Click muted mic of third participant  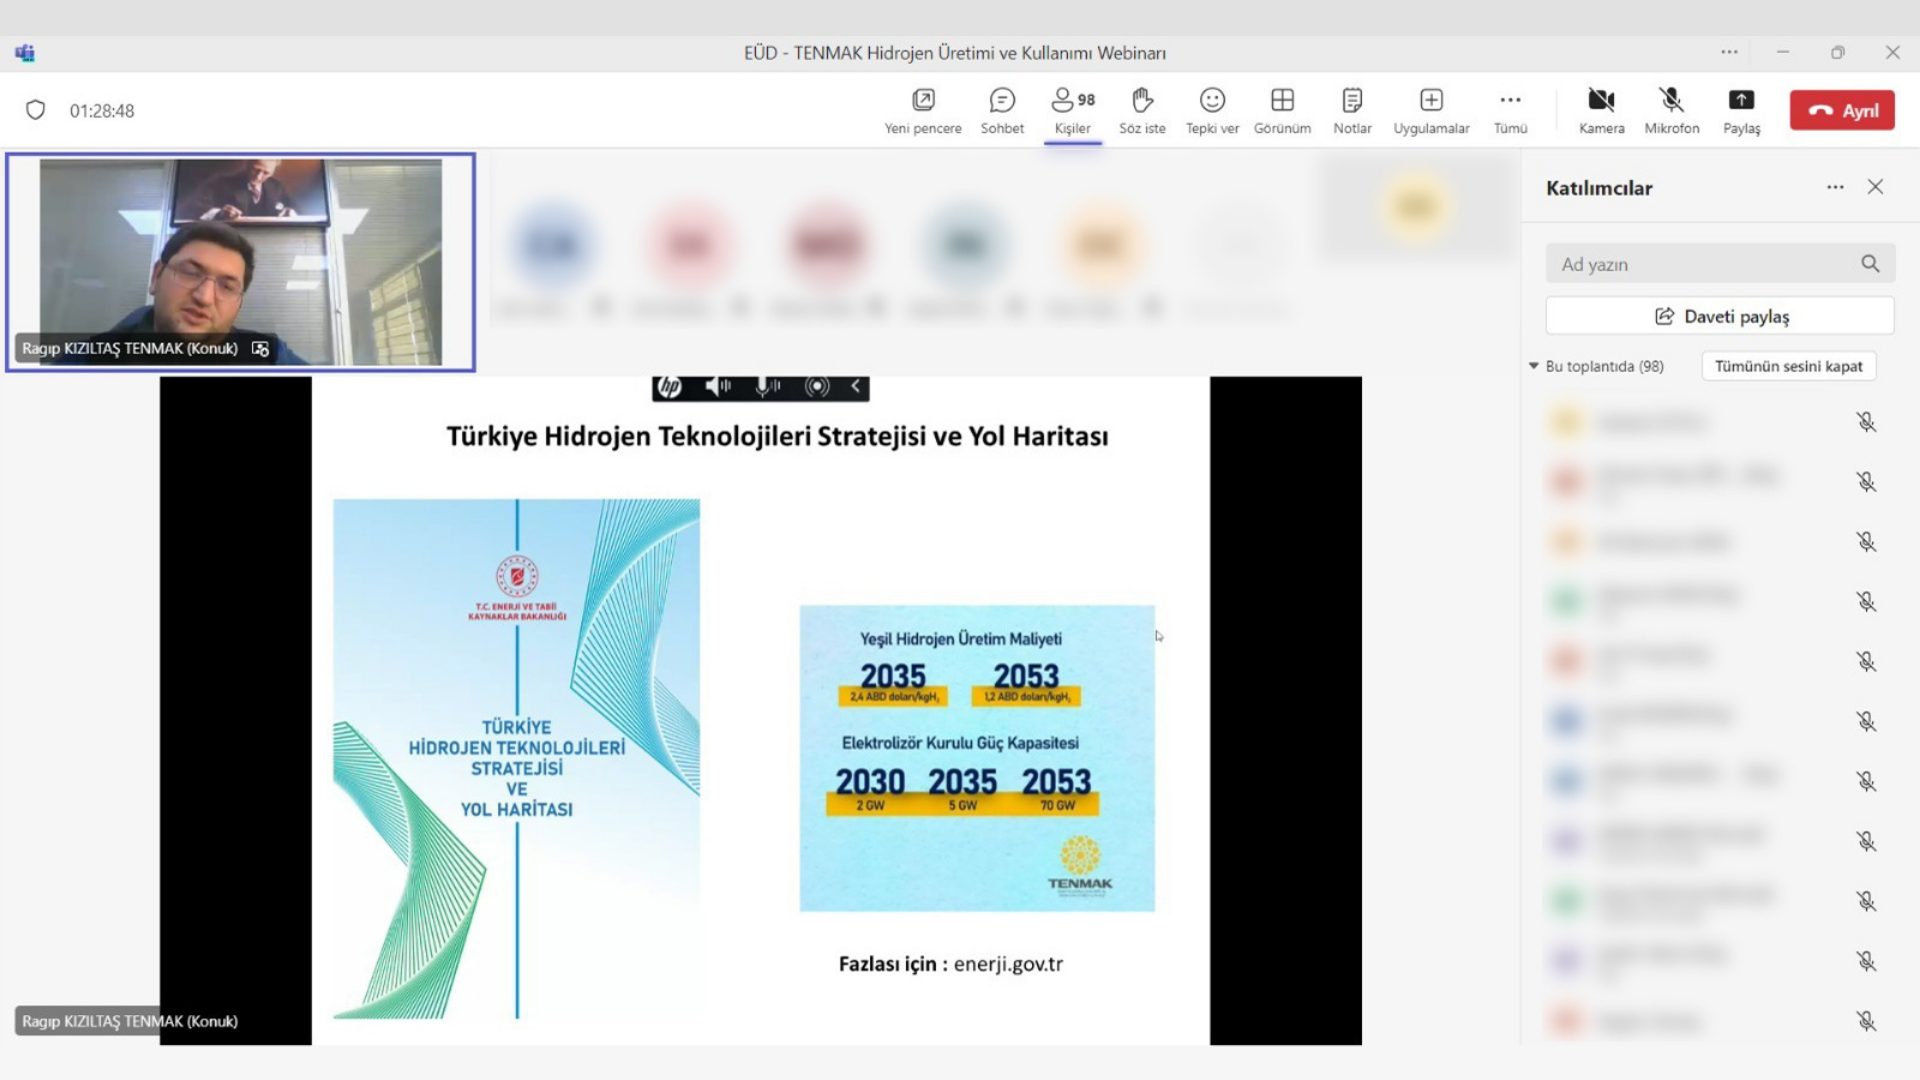1866,542
